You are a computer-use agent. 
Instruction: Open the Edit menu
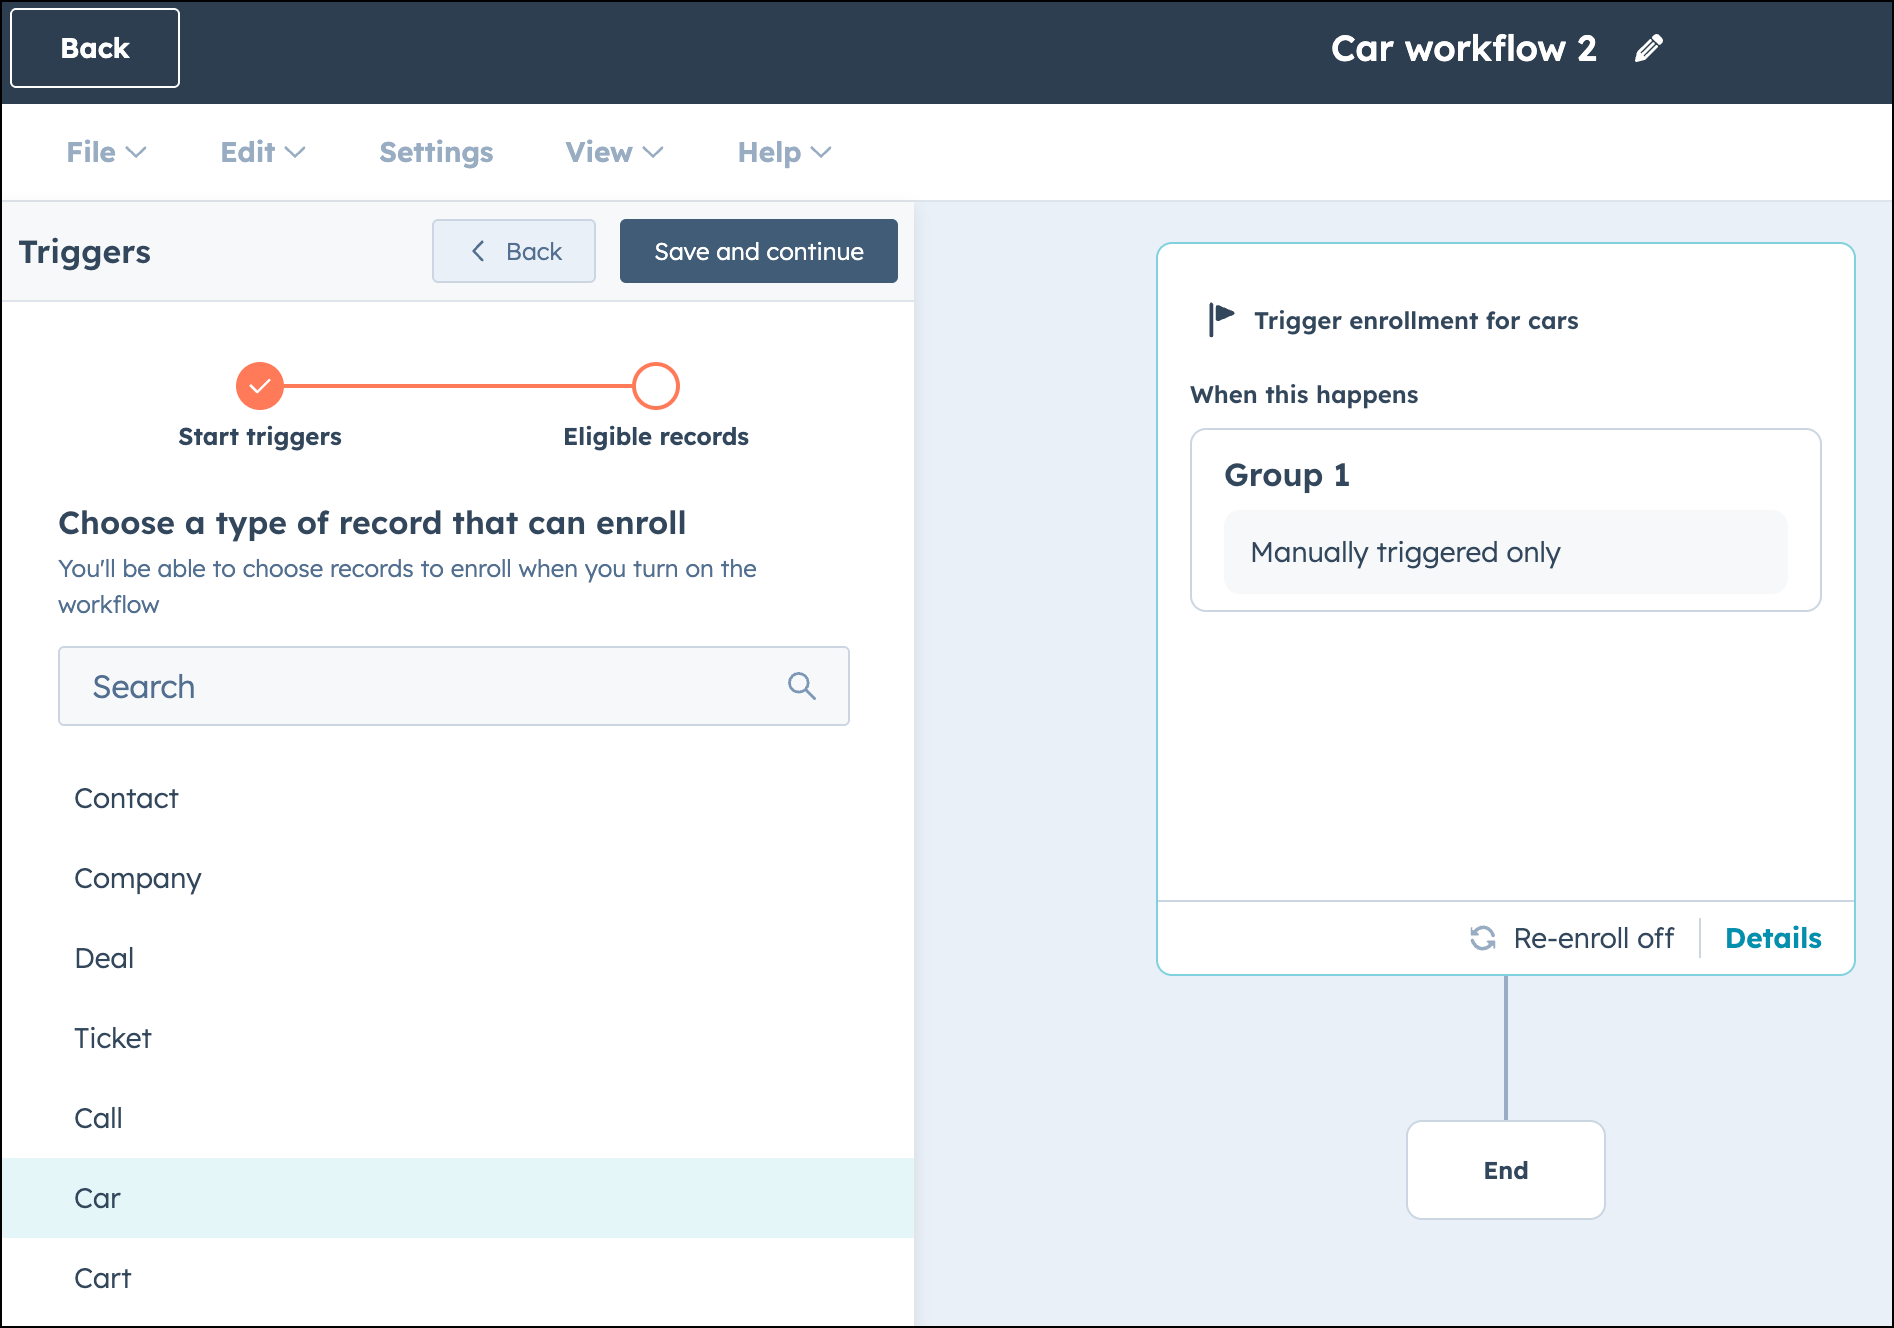click(262, 152)
